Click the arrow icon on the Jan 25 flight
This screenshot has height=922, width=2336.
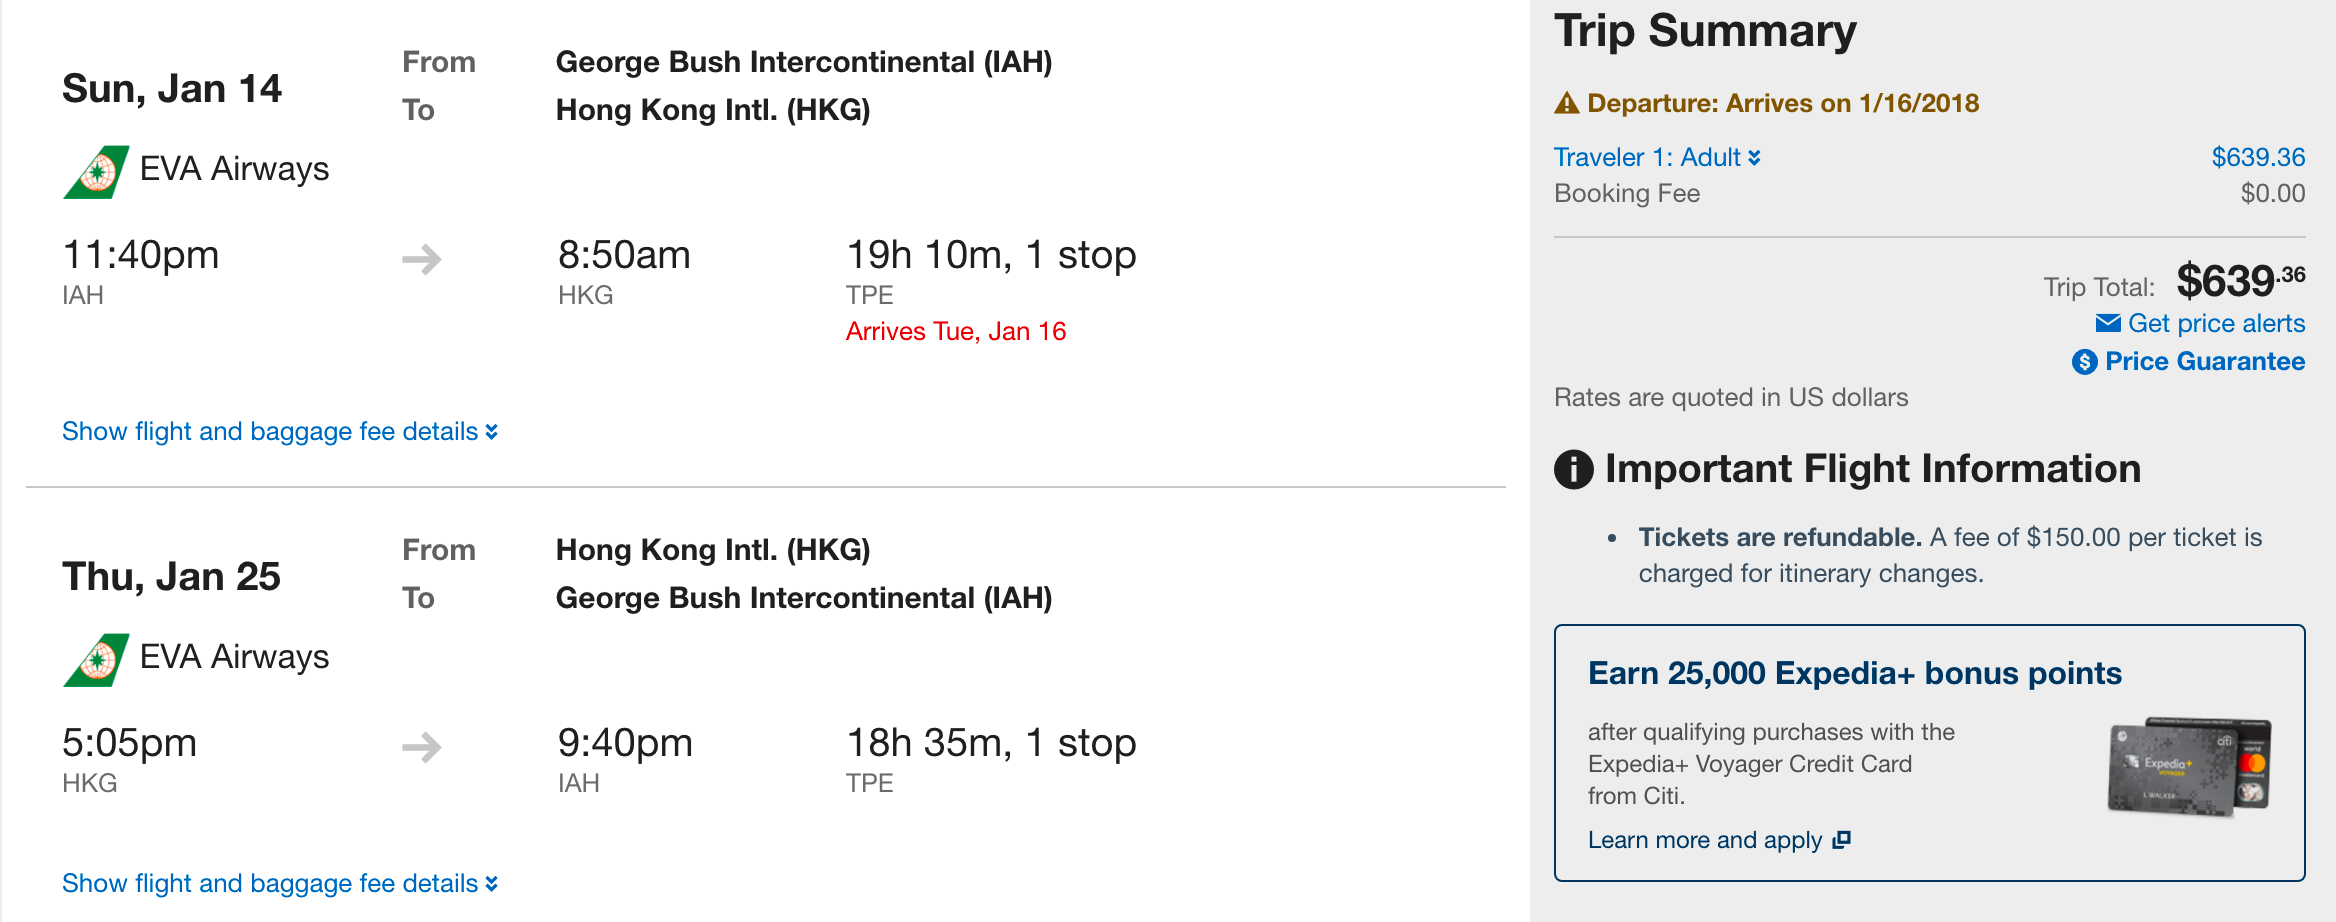[422, 747]
